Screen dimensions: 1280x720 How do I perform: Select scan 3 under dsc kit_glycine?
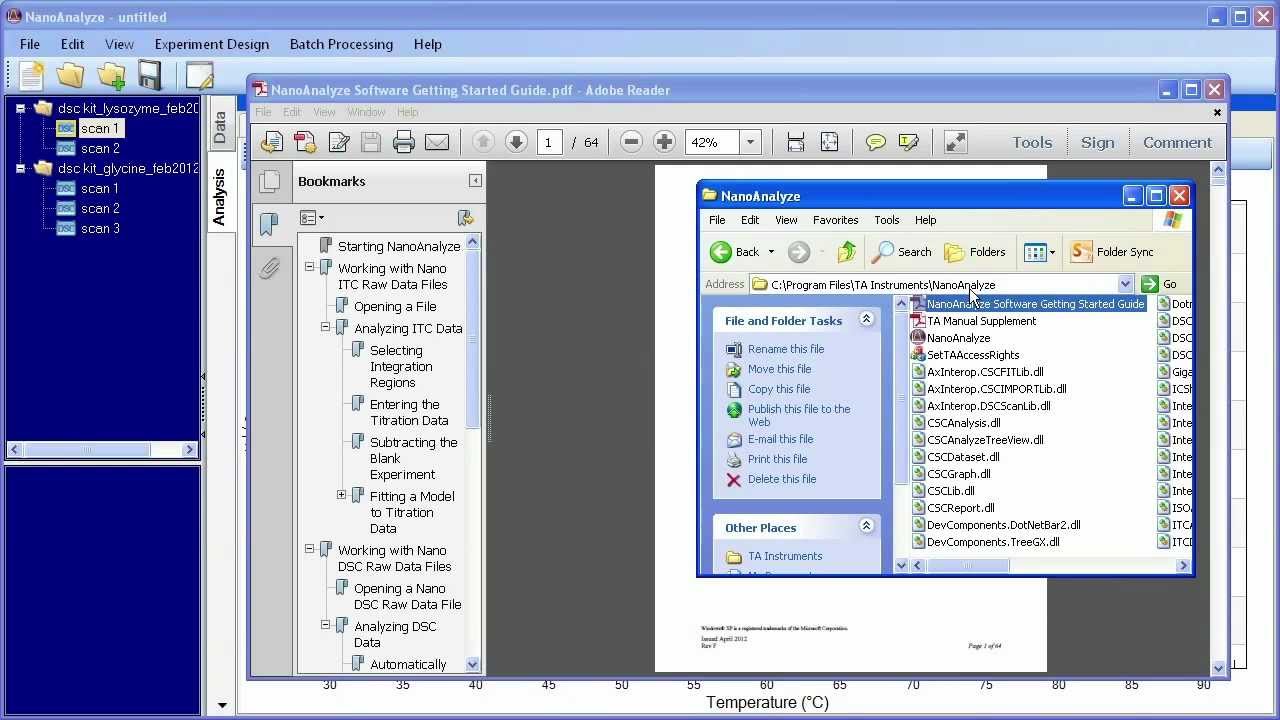[x=100, y=228]
